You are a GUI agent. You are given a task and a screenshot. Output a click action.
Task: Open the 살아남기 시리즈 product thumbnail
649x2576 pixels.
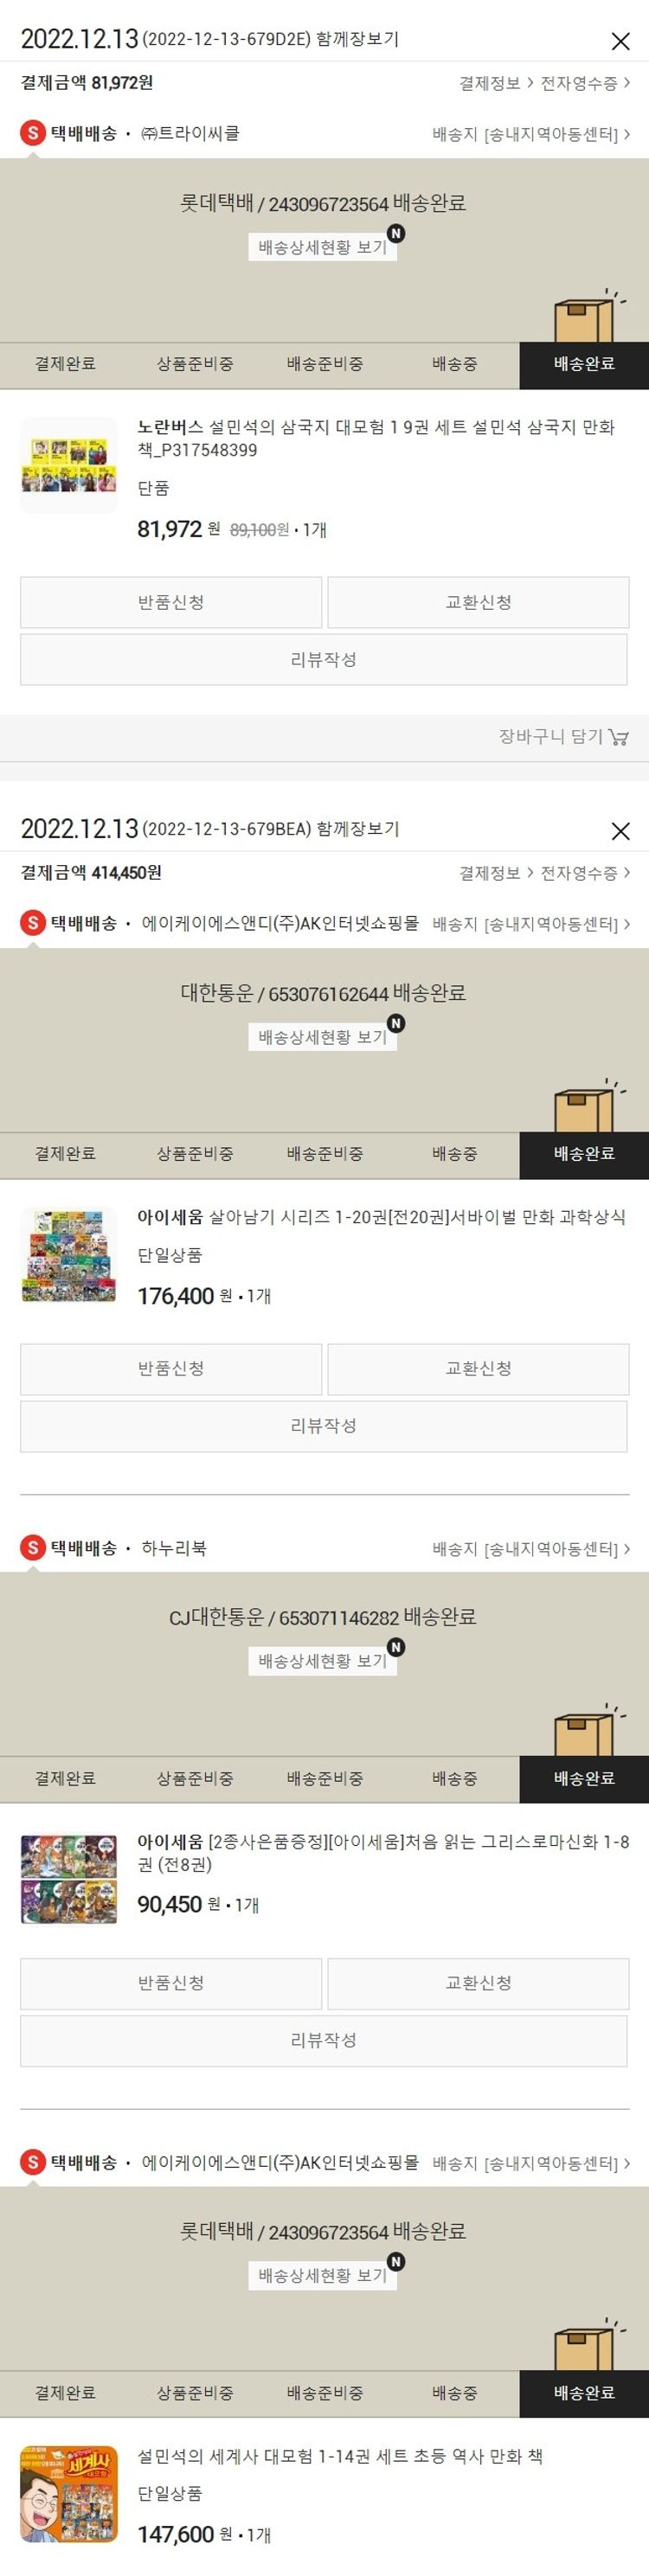coord(69,1255)
